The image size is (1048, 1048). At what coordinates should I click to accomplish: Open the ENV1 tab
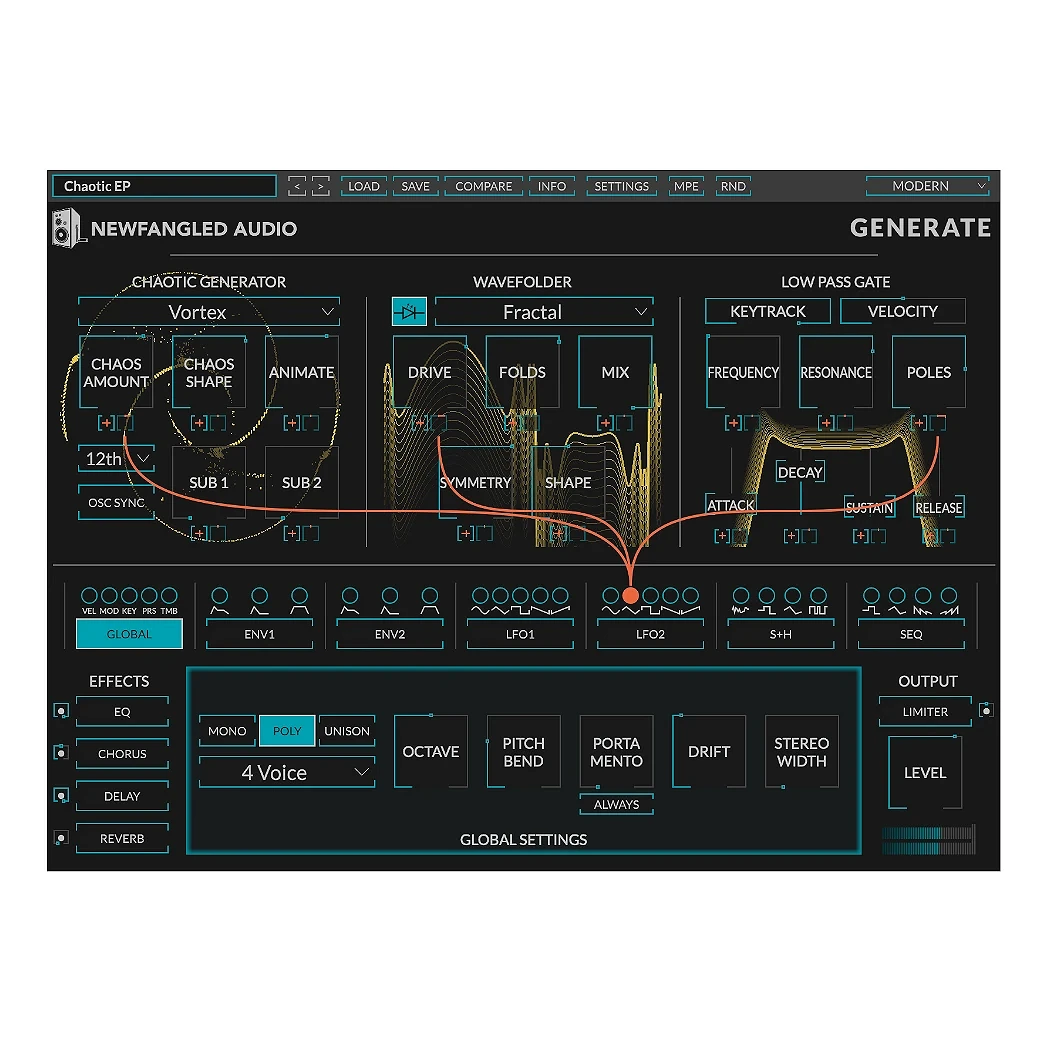(x=259, y=634)
